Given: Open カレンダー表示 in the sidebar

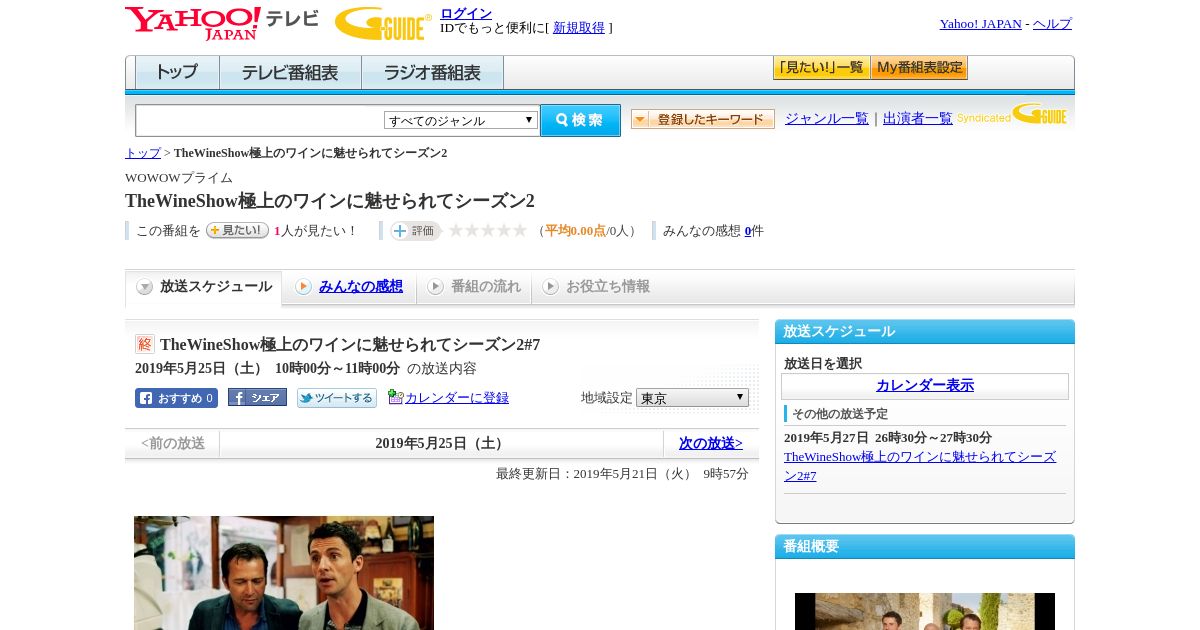Looking at the screenshot, I should (925, 386).
